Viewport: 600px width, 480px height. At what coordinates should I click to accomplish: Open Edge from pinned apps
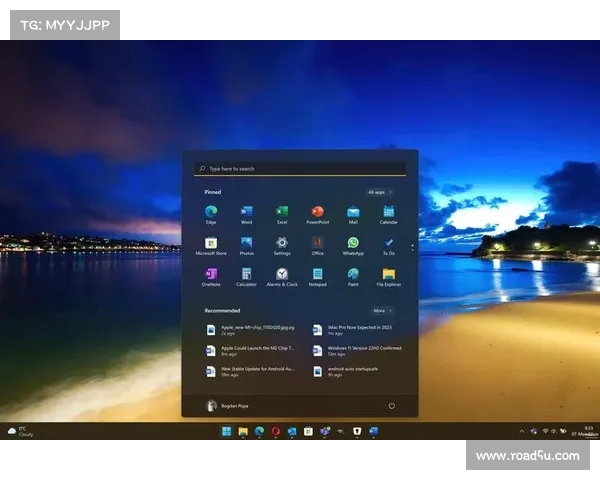(211, 212)
